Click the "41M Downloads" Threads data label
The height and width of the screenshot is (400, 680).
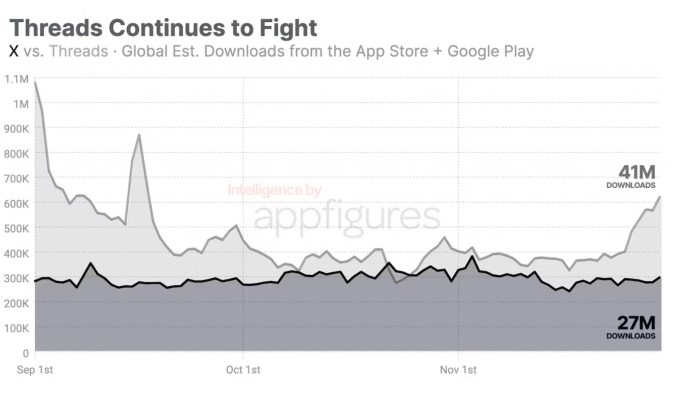(631, 177)
